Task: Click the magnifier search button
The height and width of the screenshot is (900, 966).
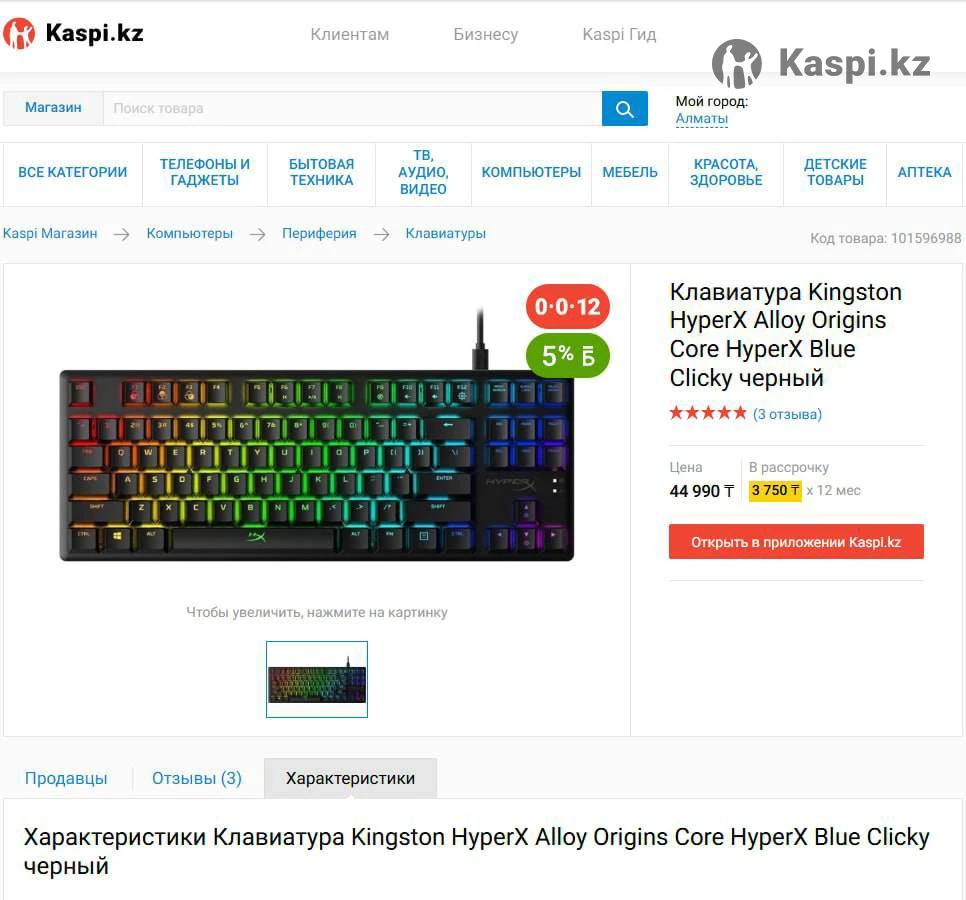Action: pyautogui.click(x=624, y=108)
